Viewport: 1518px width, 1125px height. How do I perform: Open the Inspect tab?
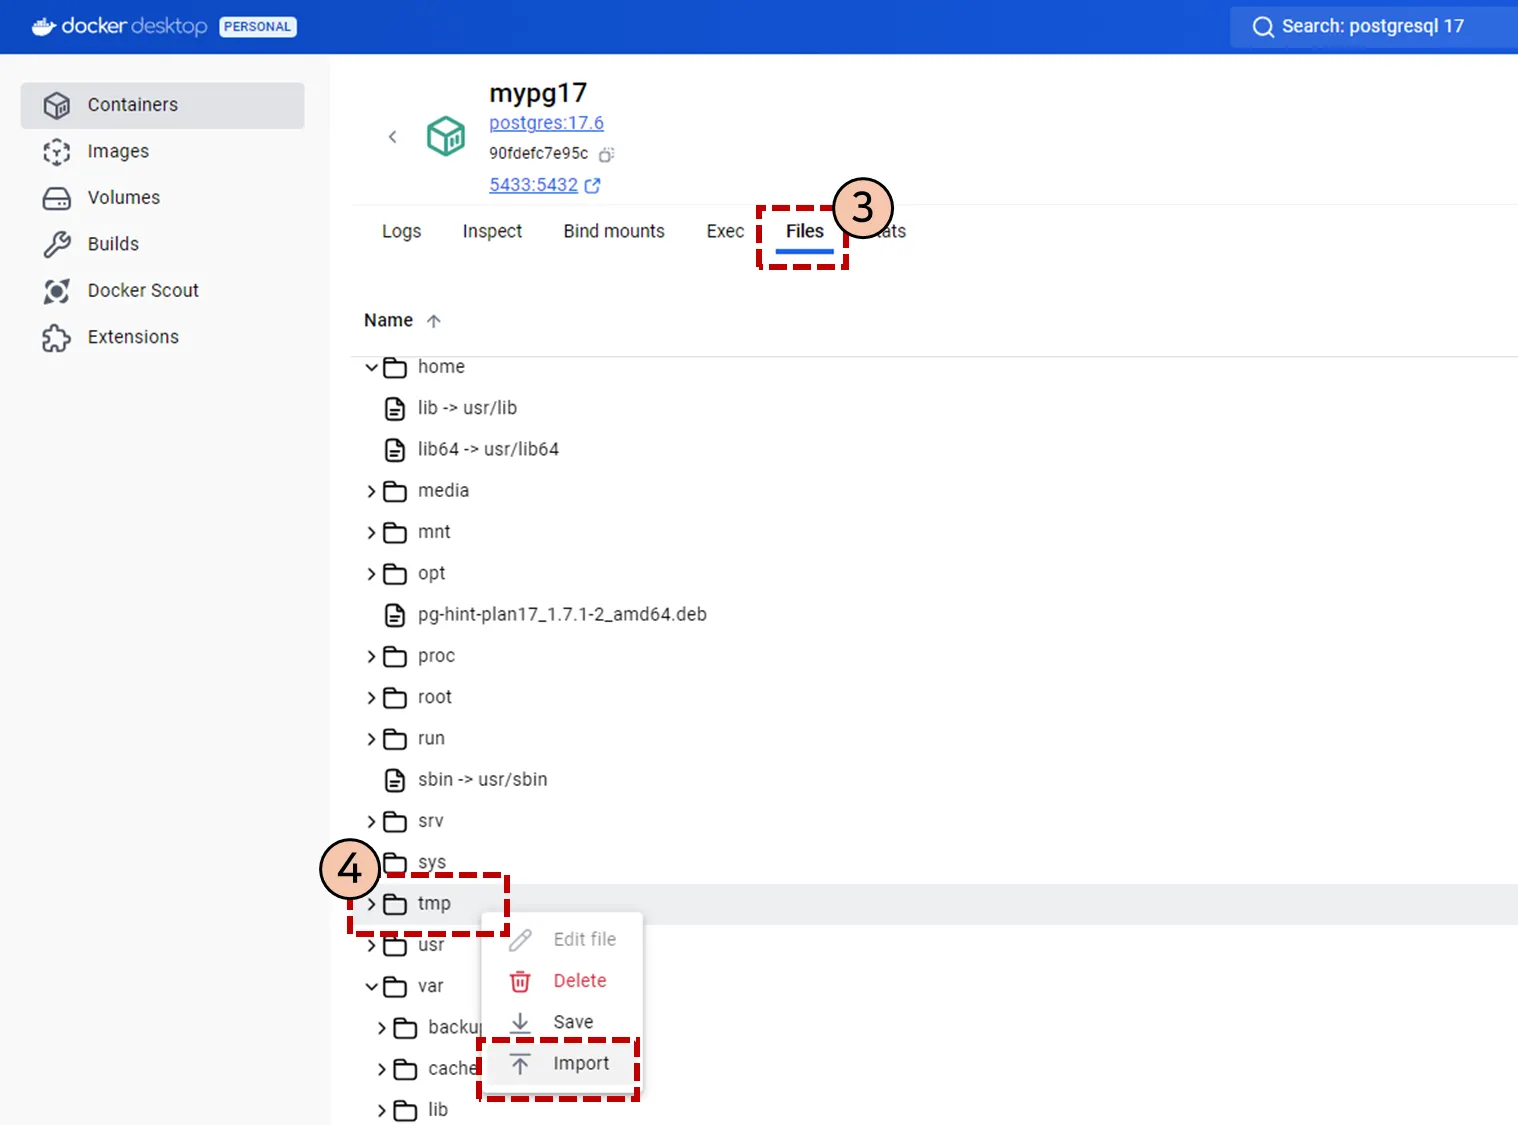[x=492, y=231]
